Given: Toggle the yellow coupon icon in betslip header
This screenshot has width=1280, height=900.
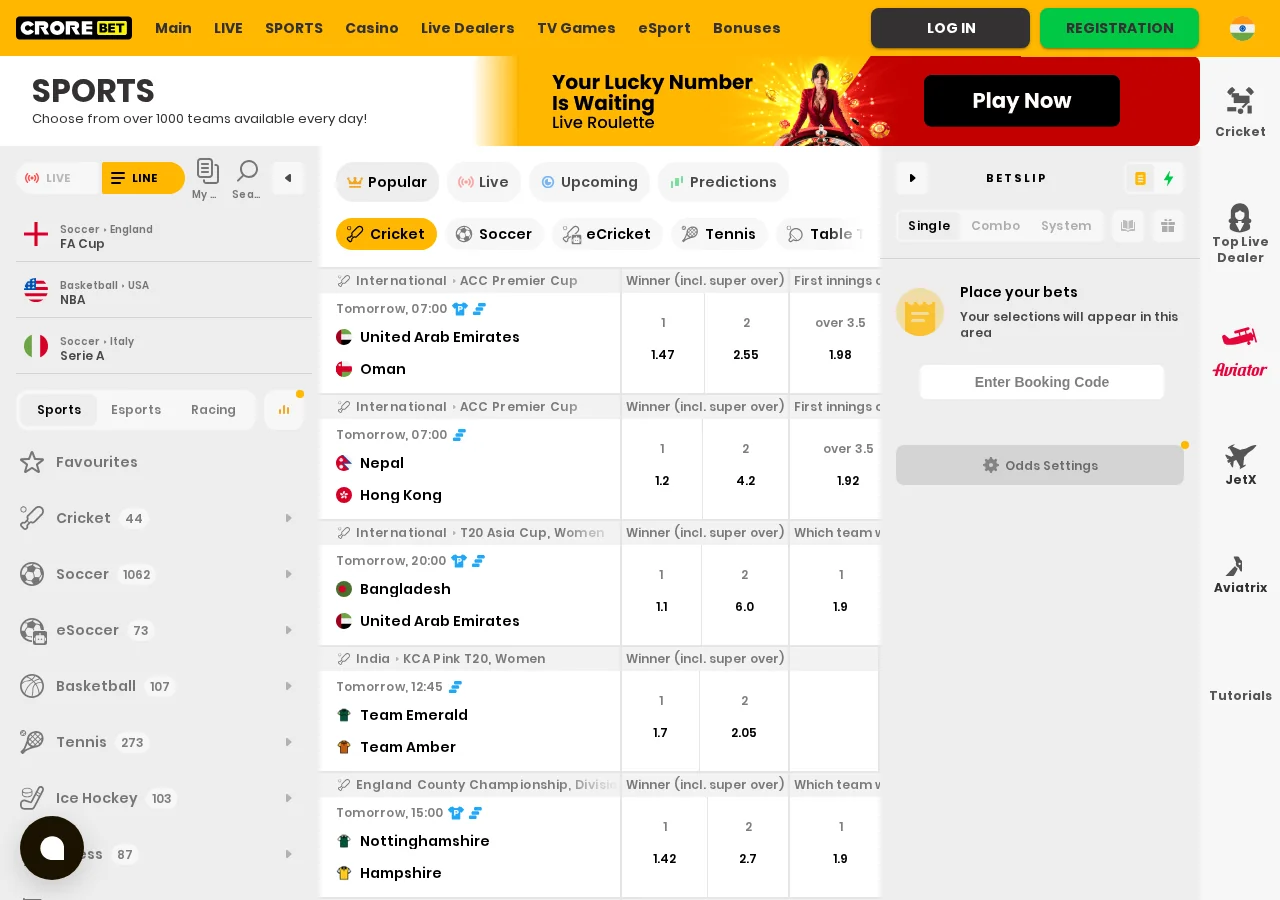Looking at the screenshot, I should pyautogui.click(x=1140, y=178).
